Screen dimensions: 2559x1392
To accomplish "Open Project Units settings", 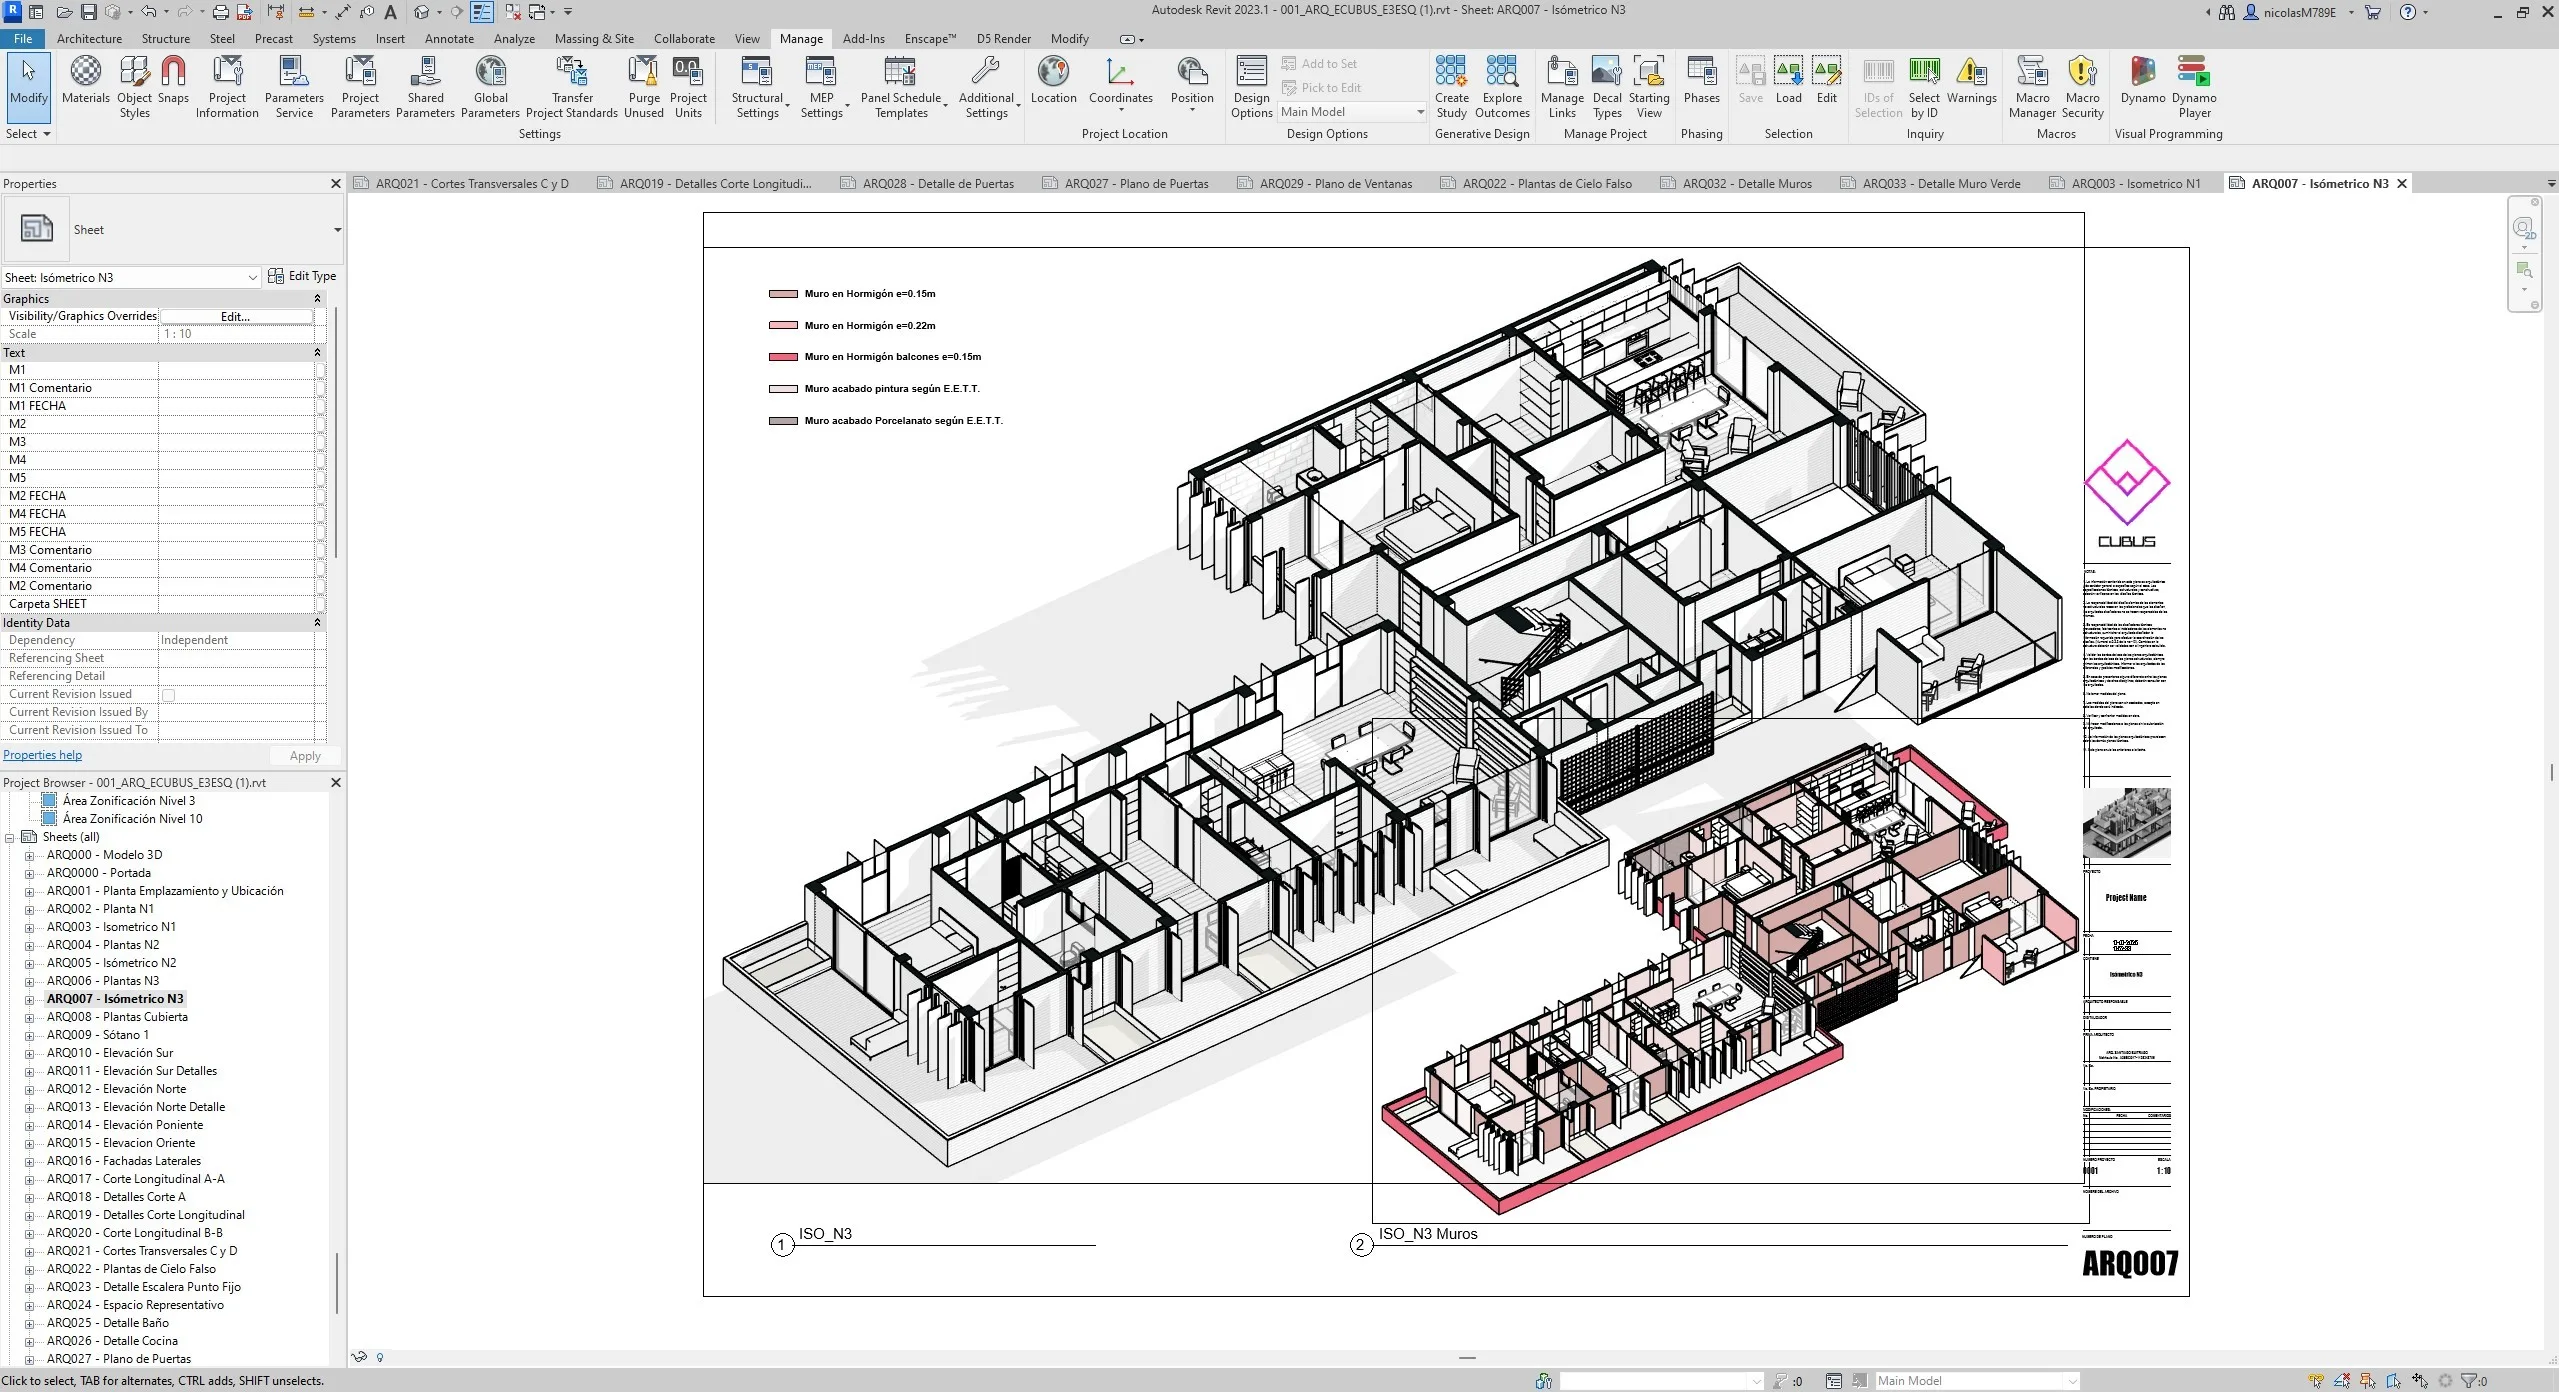I will [x=688, y=87].
